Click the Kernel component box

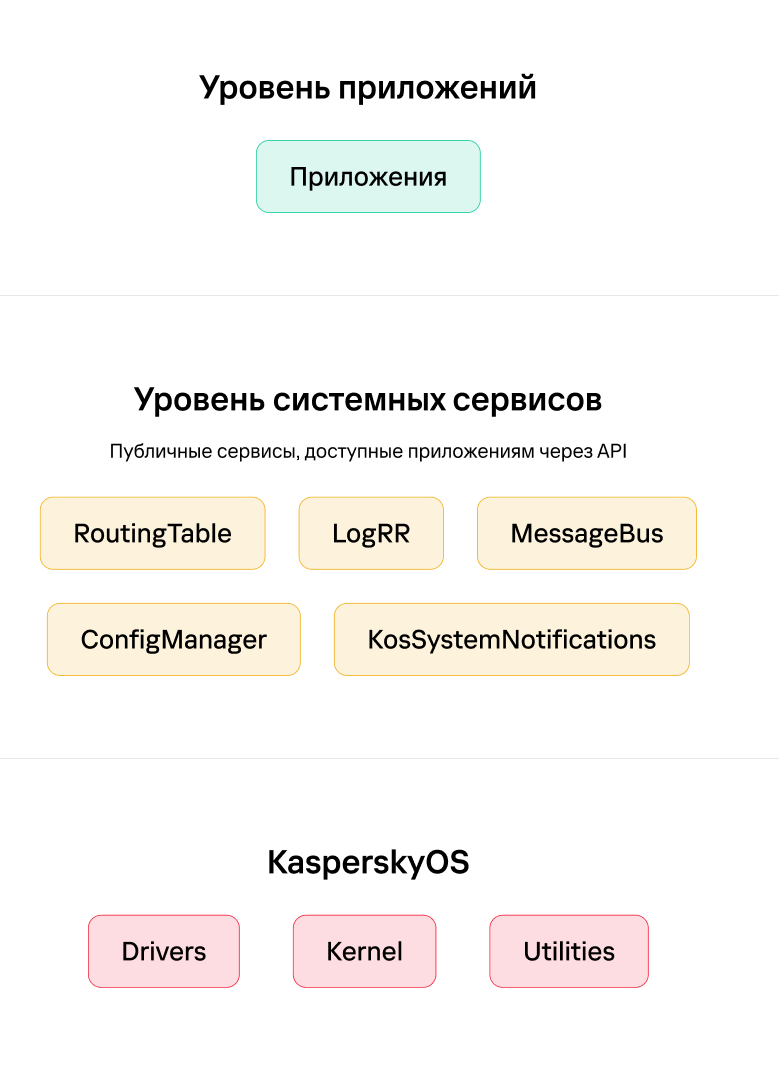click(x=364, y=951)
